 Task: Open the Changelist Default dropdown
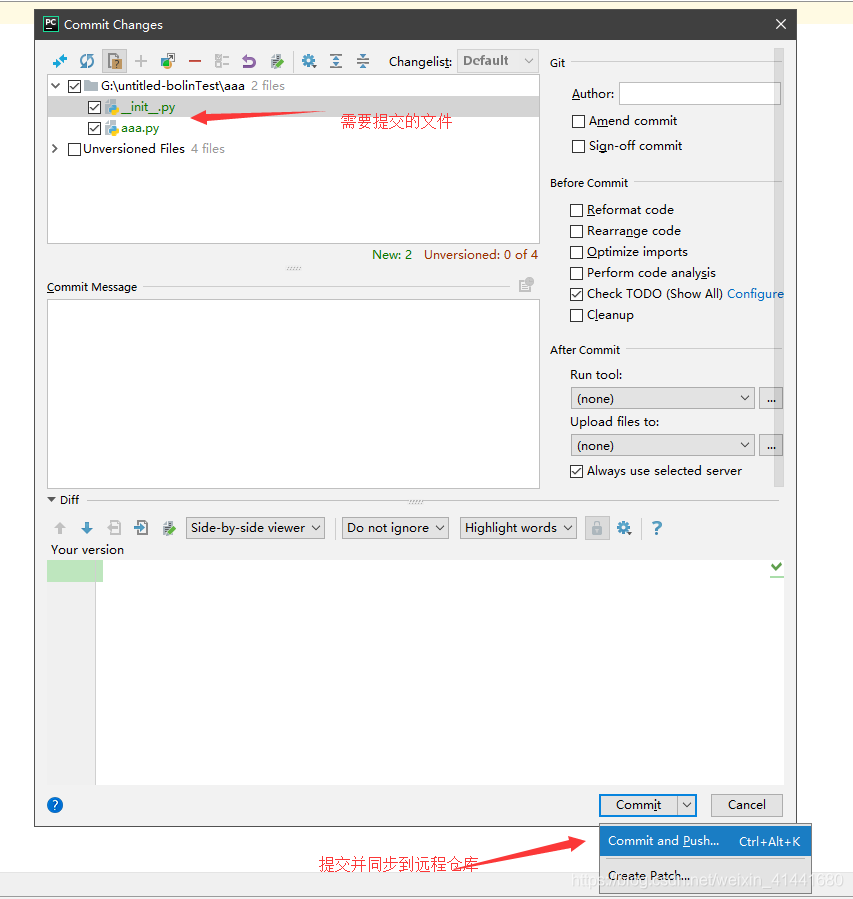click(498, 61)
